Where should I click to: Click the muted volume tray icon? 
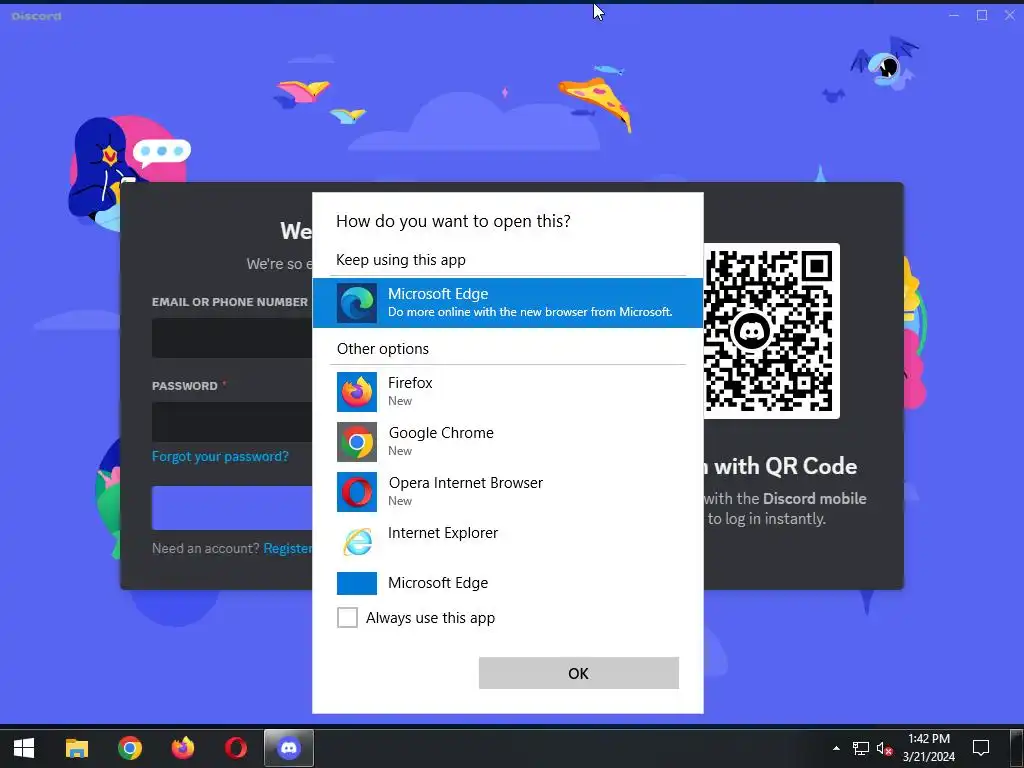tap(884, 748)
